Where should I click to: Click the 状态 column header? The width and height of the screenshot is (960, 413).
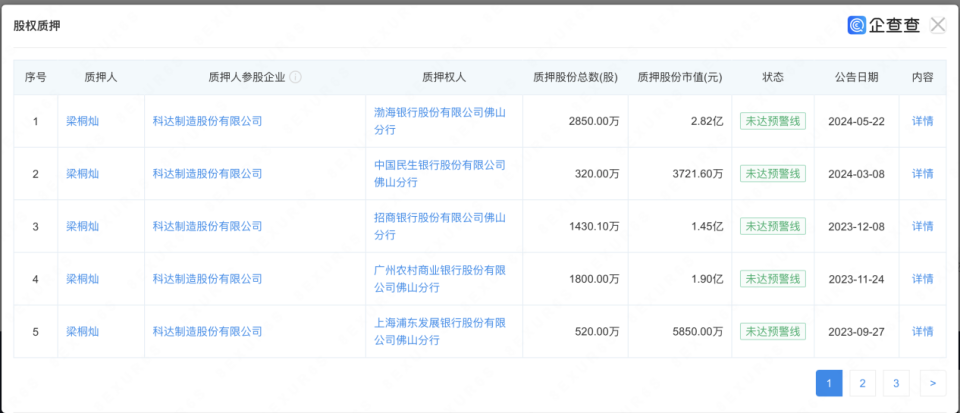tap(773, 77)
